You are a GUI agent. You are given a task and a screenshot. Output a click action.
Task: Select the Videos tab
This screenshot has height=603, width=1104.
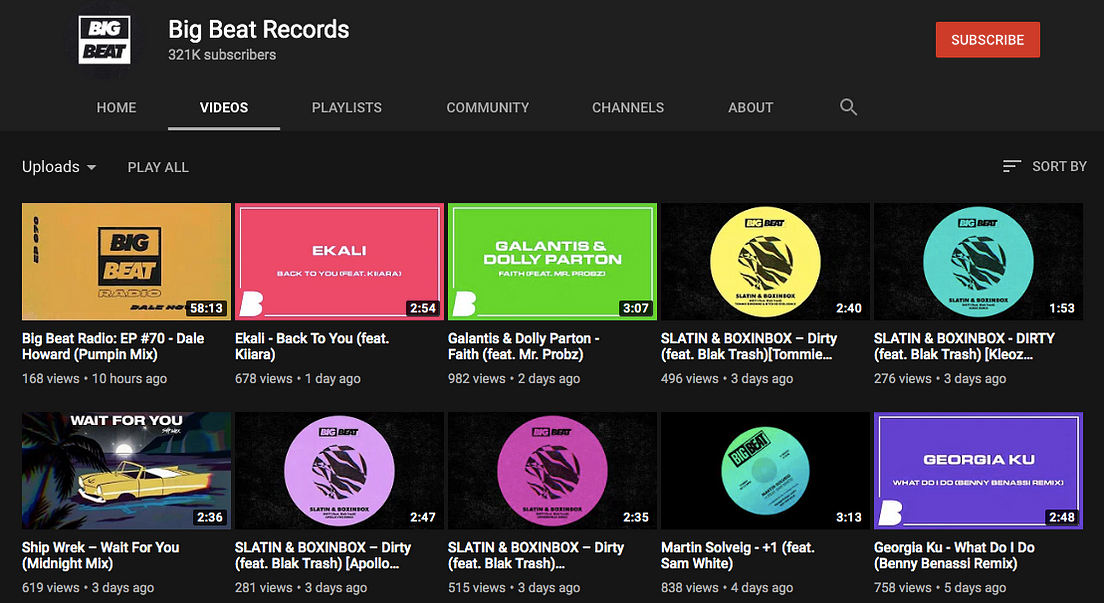point(224,108)
